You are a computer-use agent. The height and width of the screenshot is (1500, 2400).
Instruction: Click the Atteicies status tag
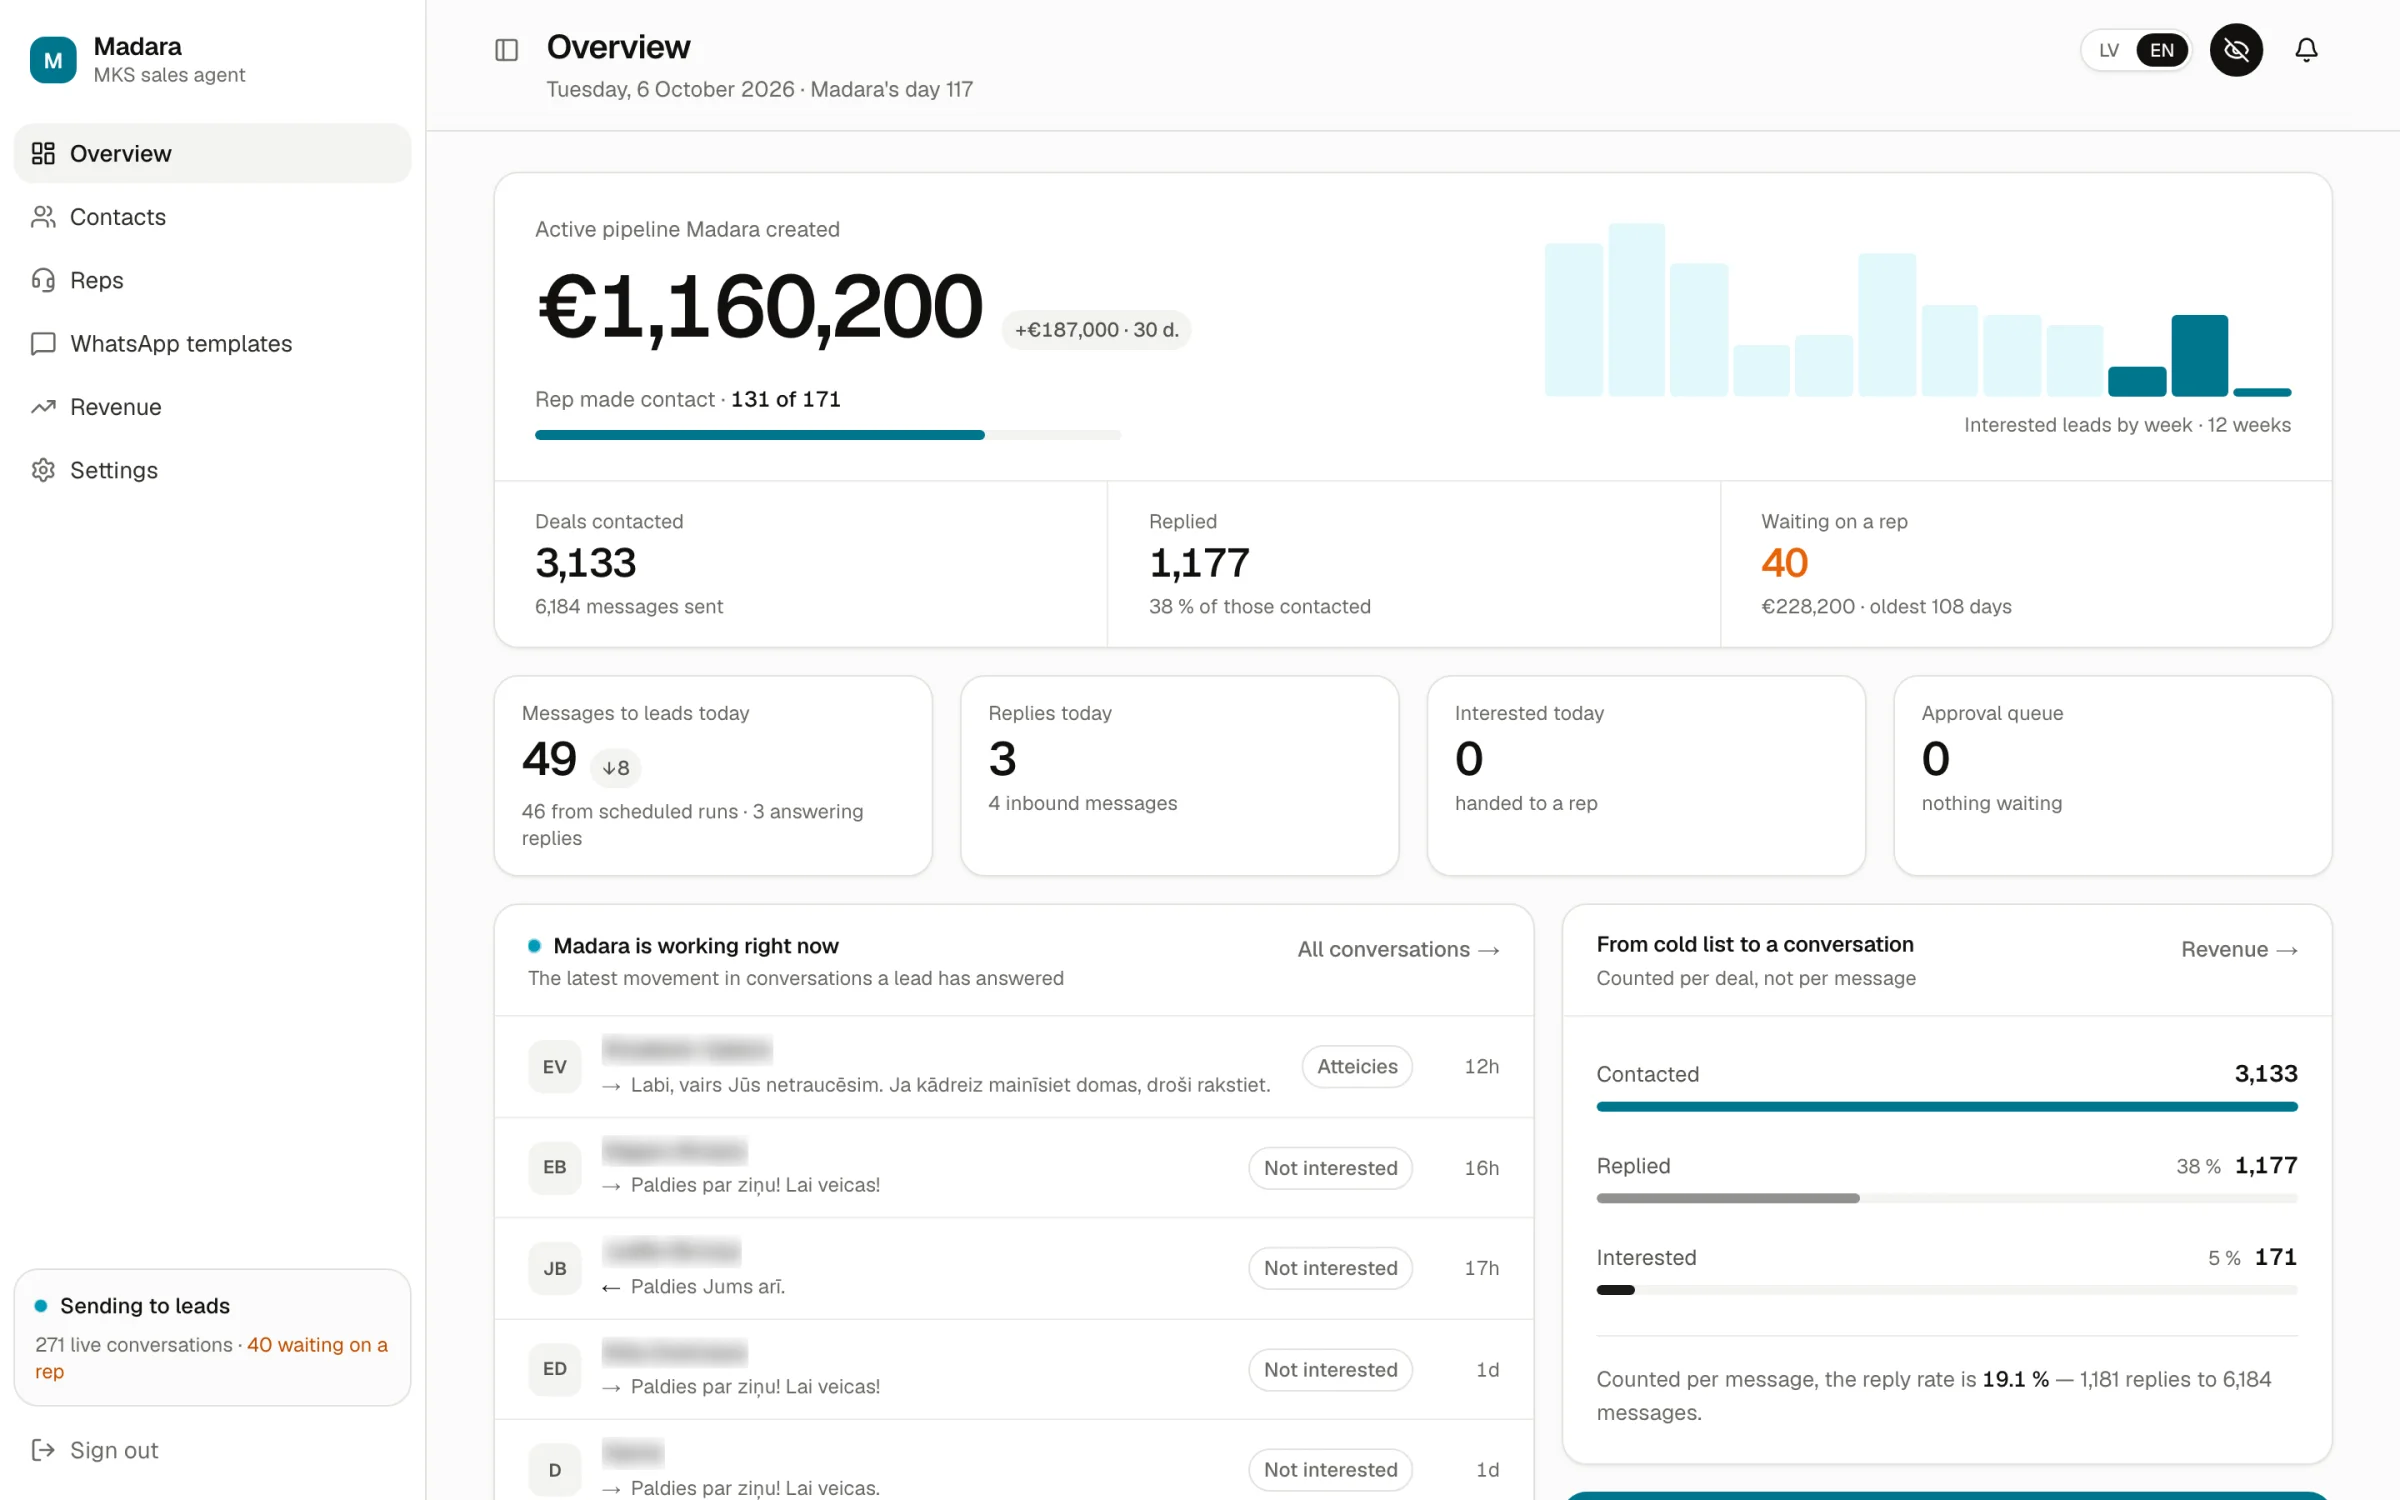1357,1066
